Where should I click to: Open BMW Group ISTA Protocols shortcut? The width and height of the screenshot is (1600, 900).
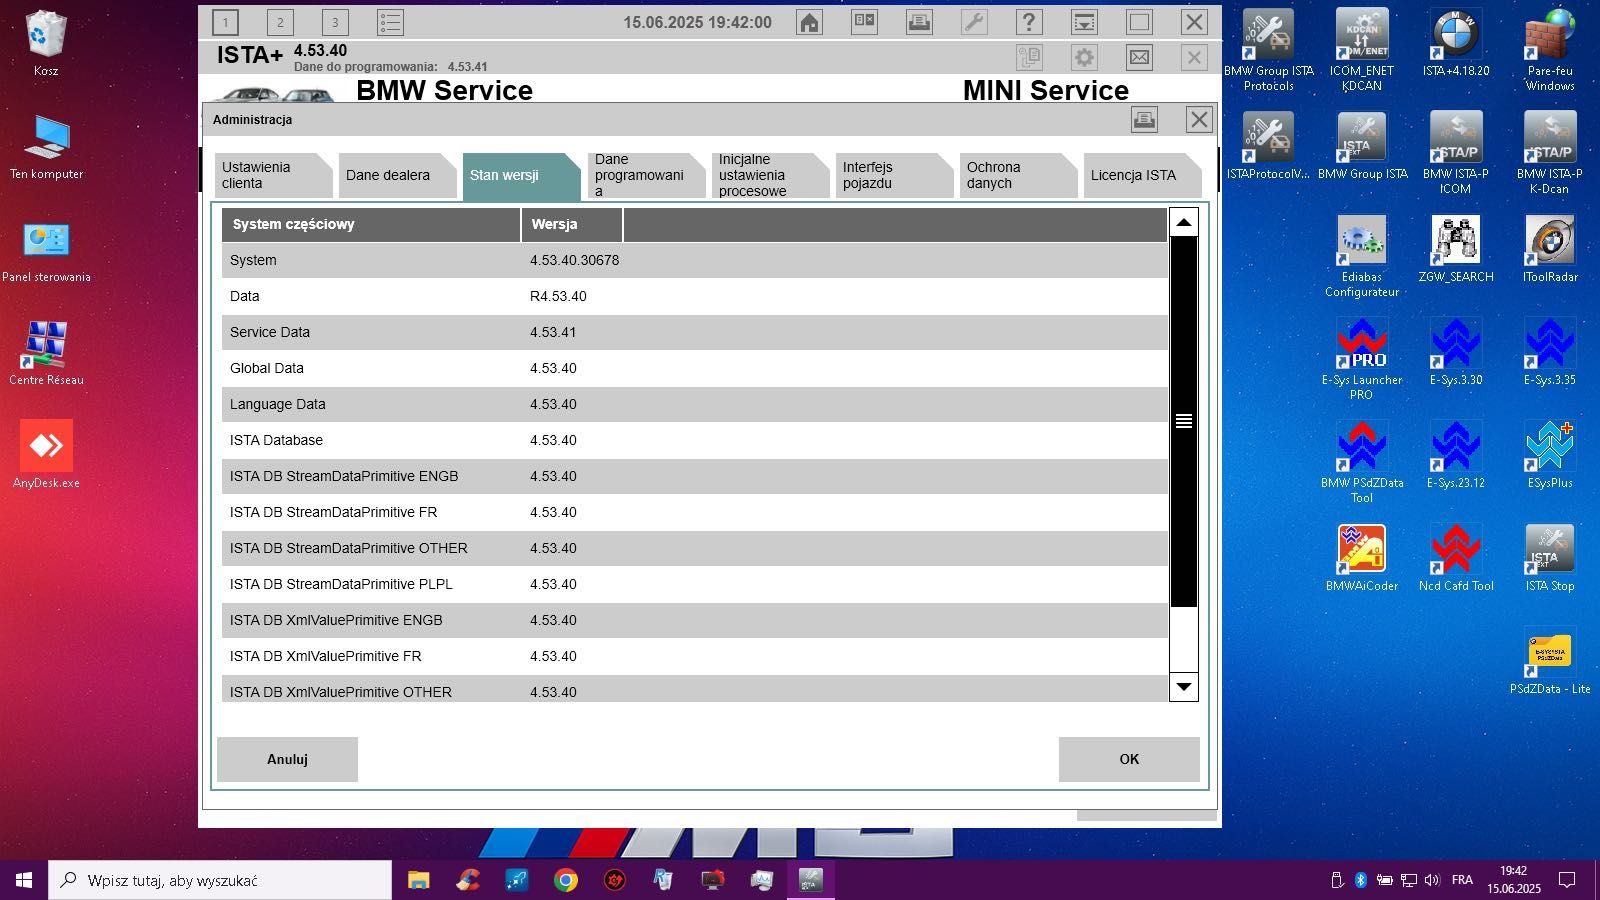1268,50
